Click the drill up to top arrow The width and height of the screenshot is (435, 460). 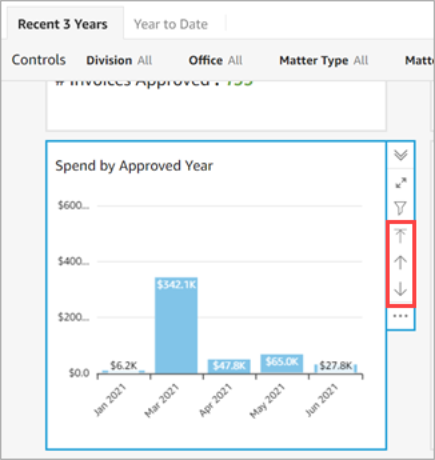click(x=400, y=236)
